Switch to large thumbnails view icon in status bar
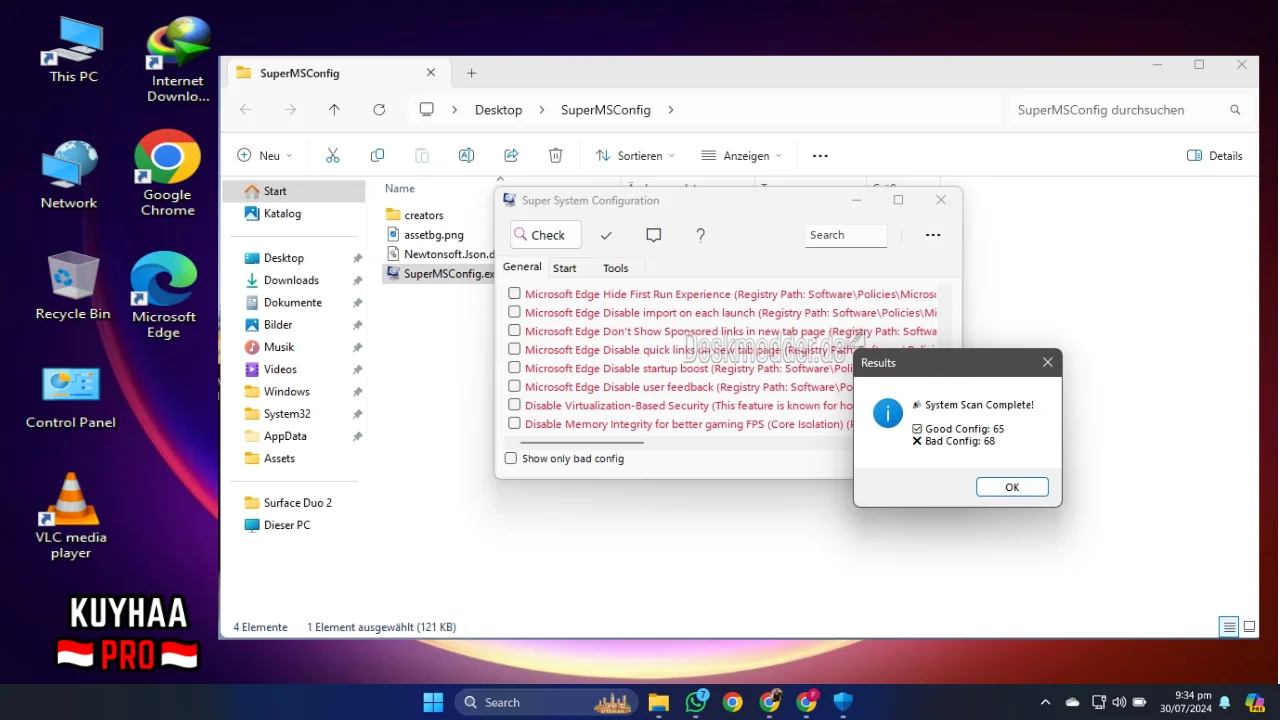Screen dimensions: 1280x720 1249,627
